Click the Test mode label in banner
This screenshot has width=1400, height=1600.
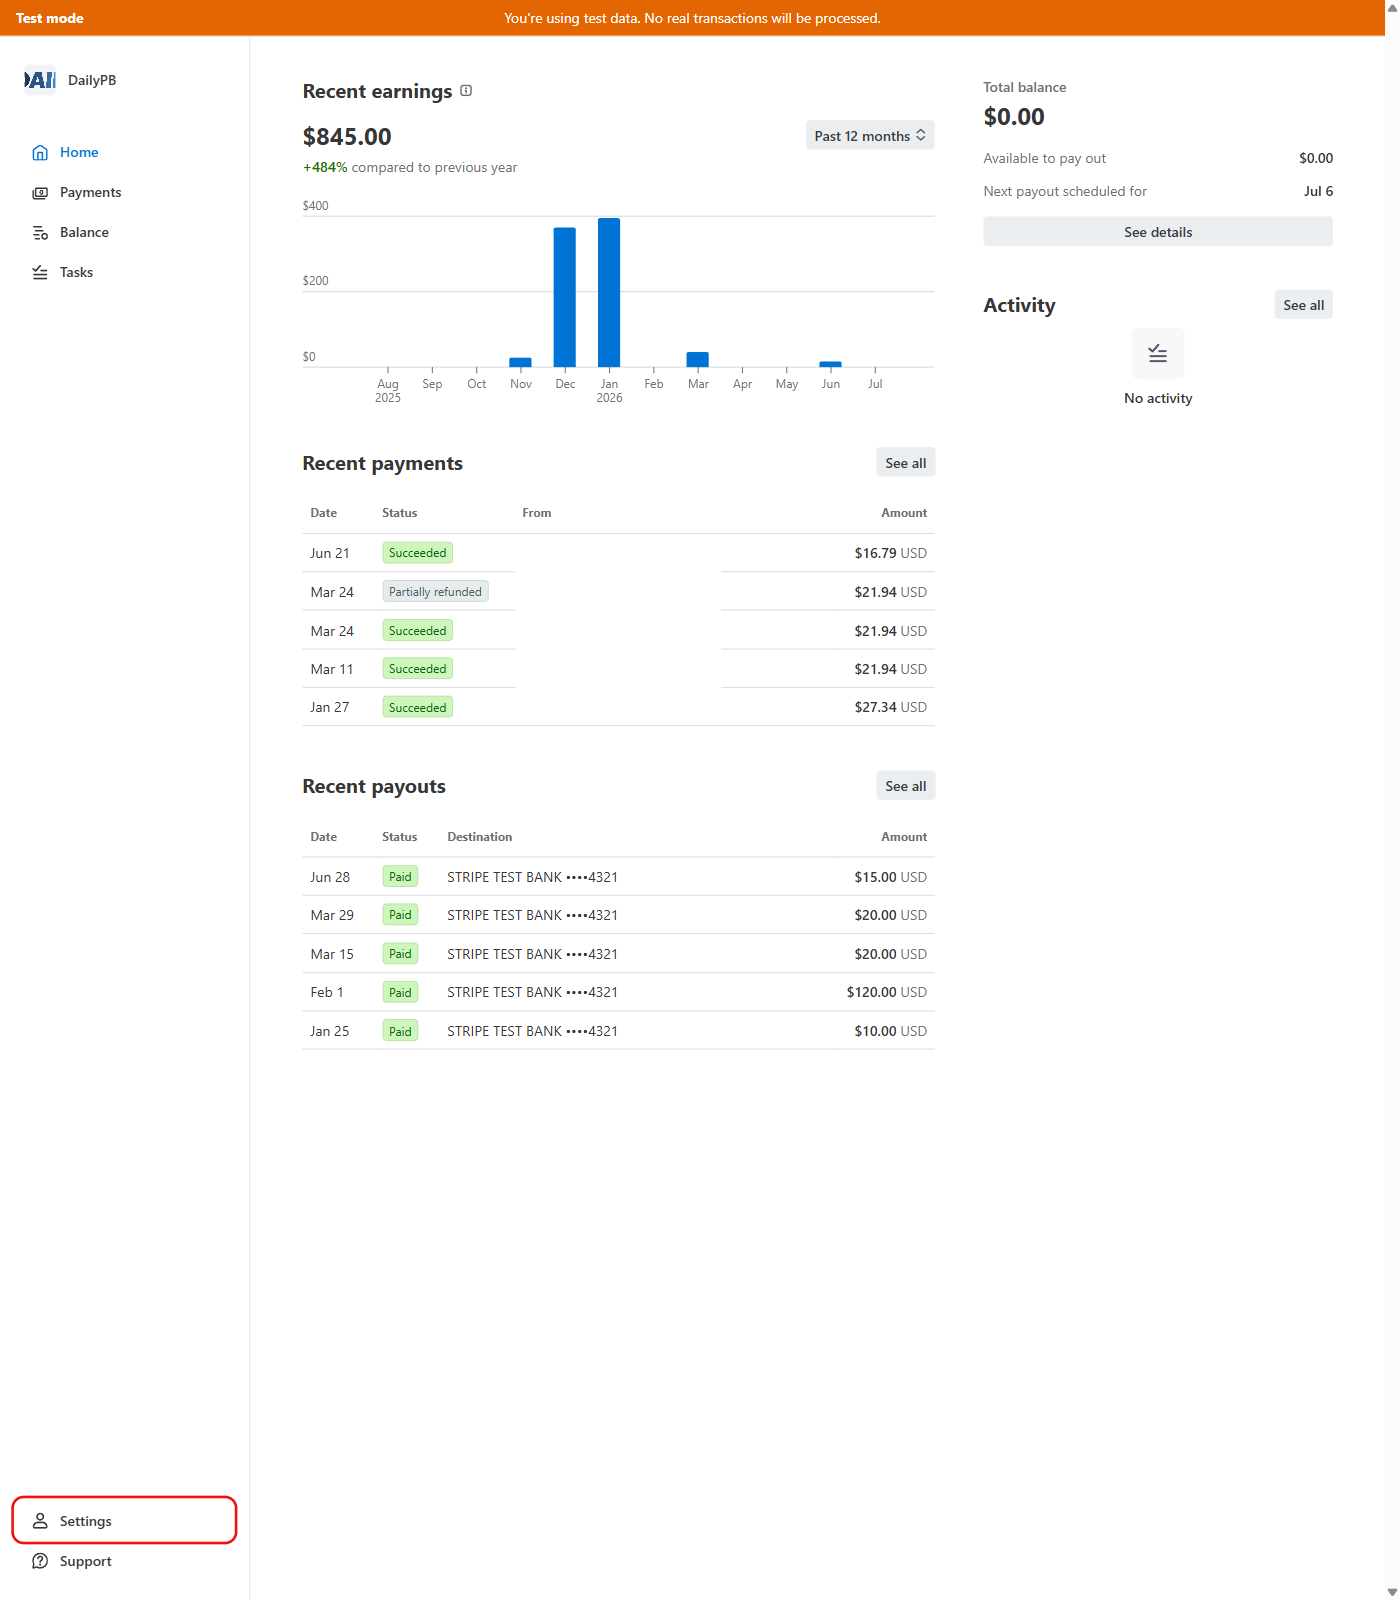pyautogui.click(x=50, y=18)
